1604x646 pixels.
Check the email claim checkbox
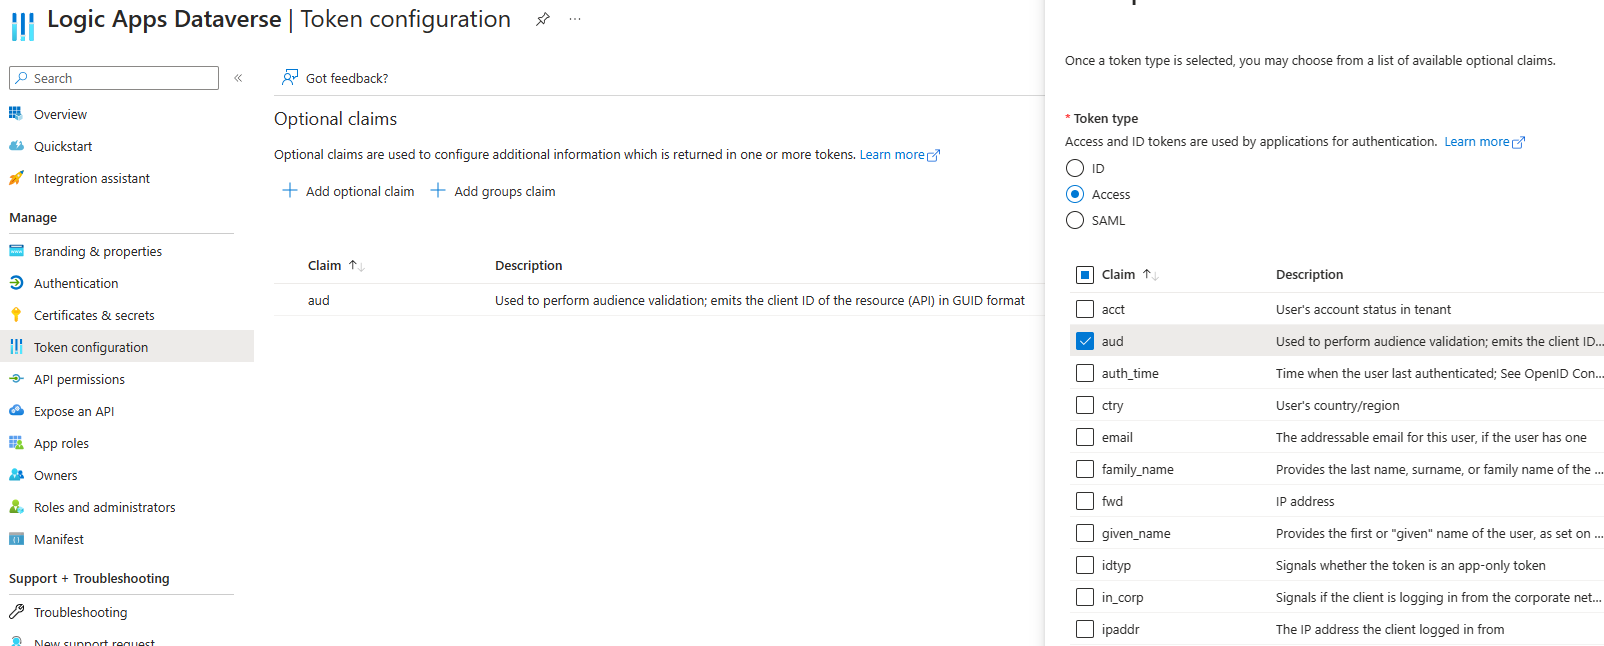(1085, 437)
